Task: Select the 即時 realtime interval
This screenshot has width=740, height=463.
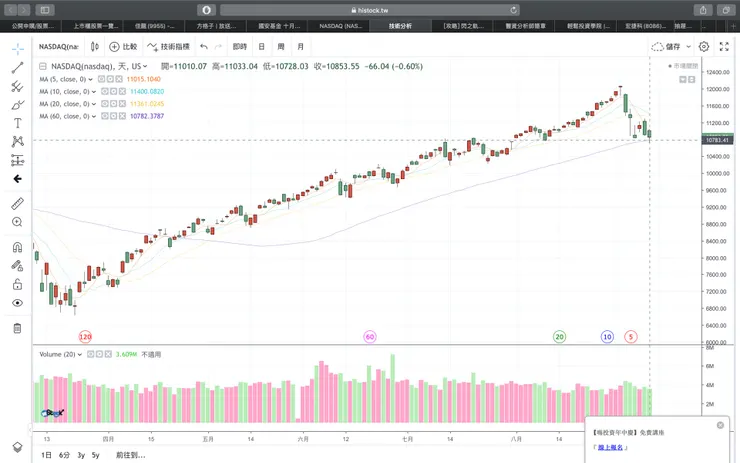Action: tap(240, 46)
